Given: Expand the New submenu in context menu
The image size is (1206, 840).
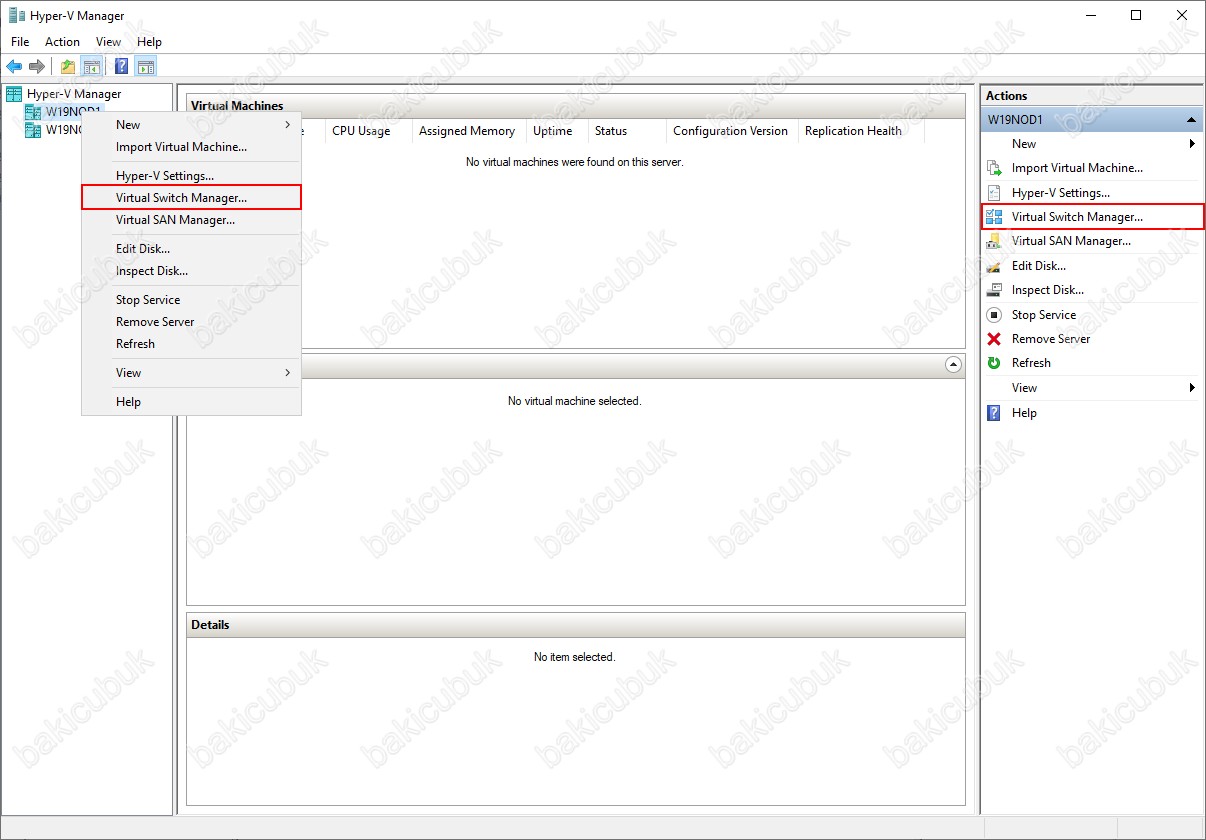Looking at the screenshot, I should click(191, 125).
